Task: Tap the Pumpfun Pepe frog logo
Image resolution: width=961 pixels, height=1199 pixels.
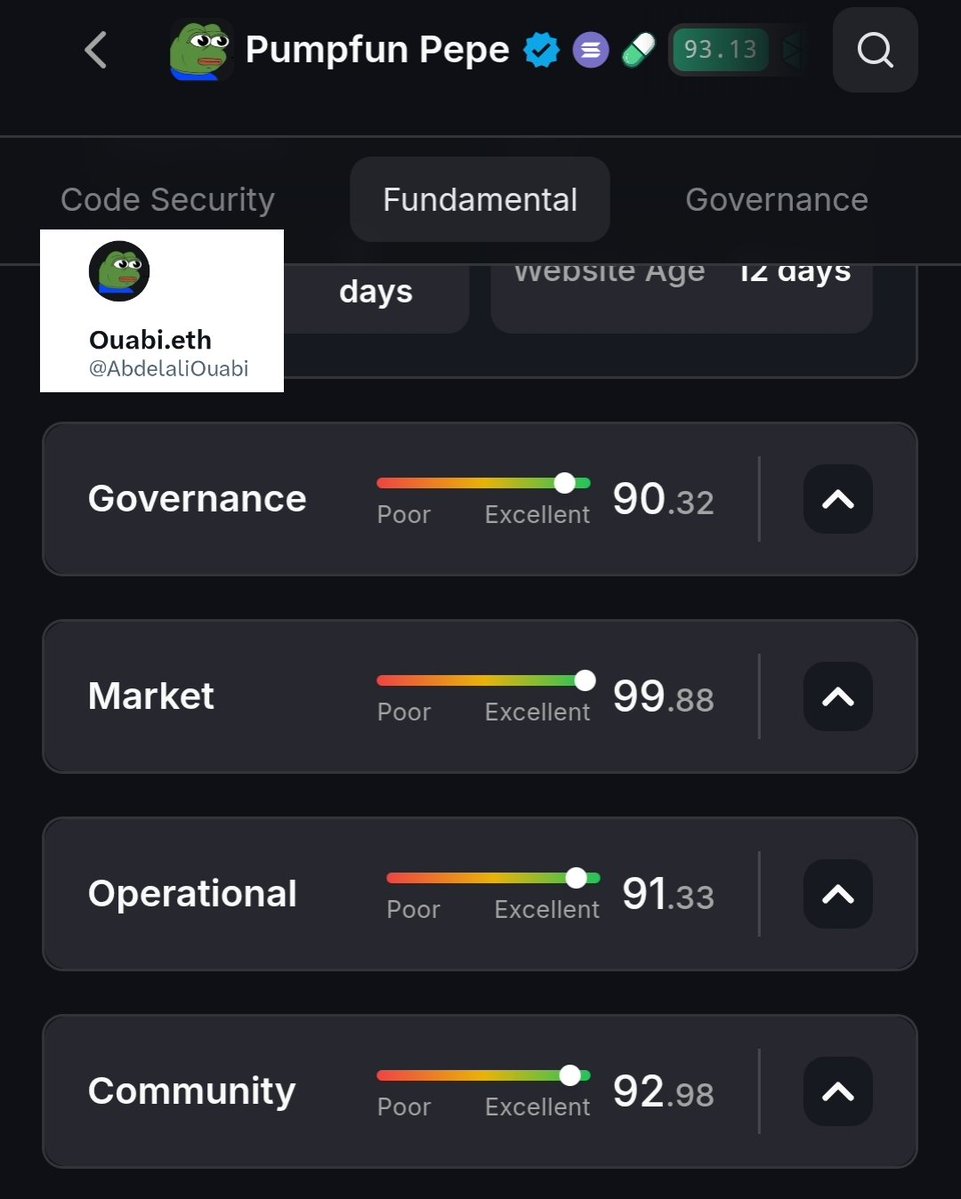Action: (200, 50)
